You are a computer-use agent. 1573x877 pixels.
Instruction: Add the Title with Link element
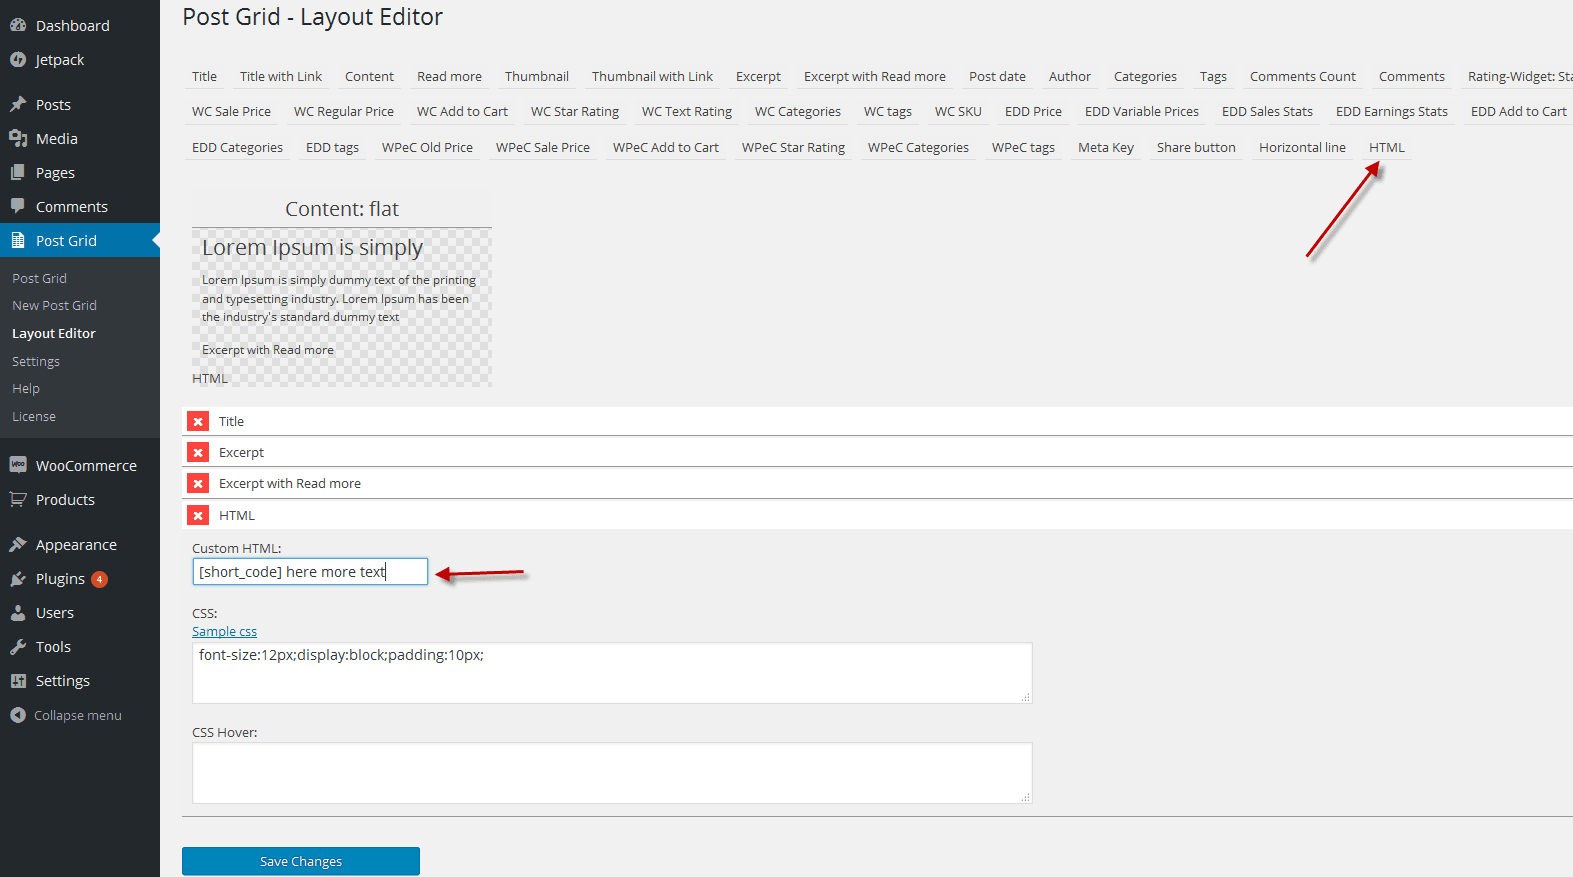[x=281, y=77]
